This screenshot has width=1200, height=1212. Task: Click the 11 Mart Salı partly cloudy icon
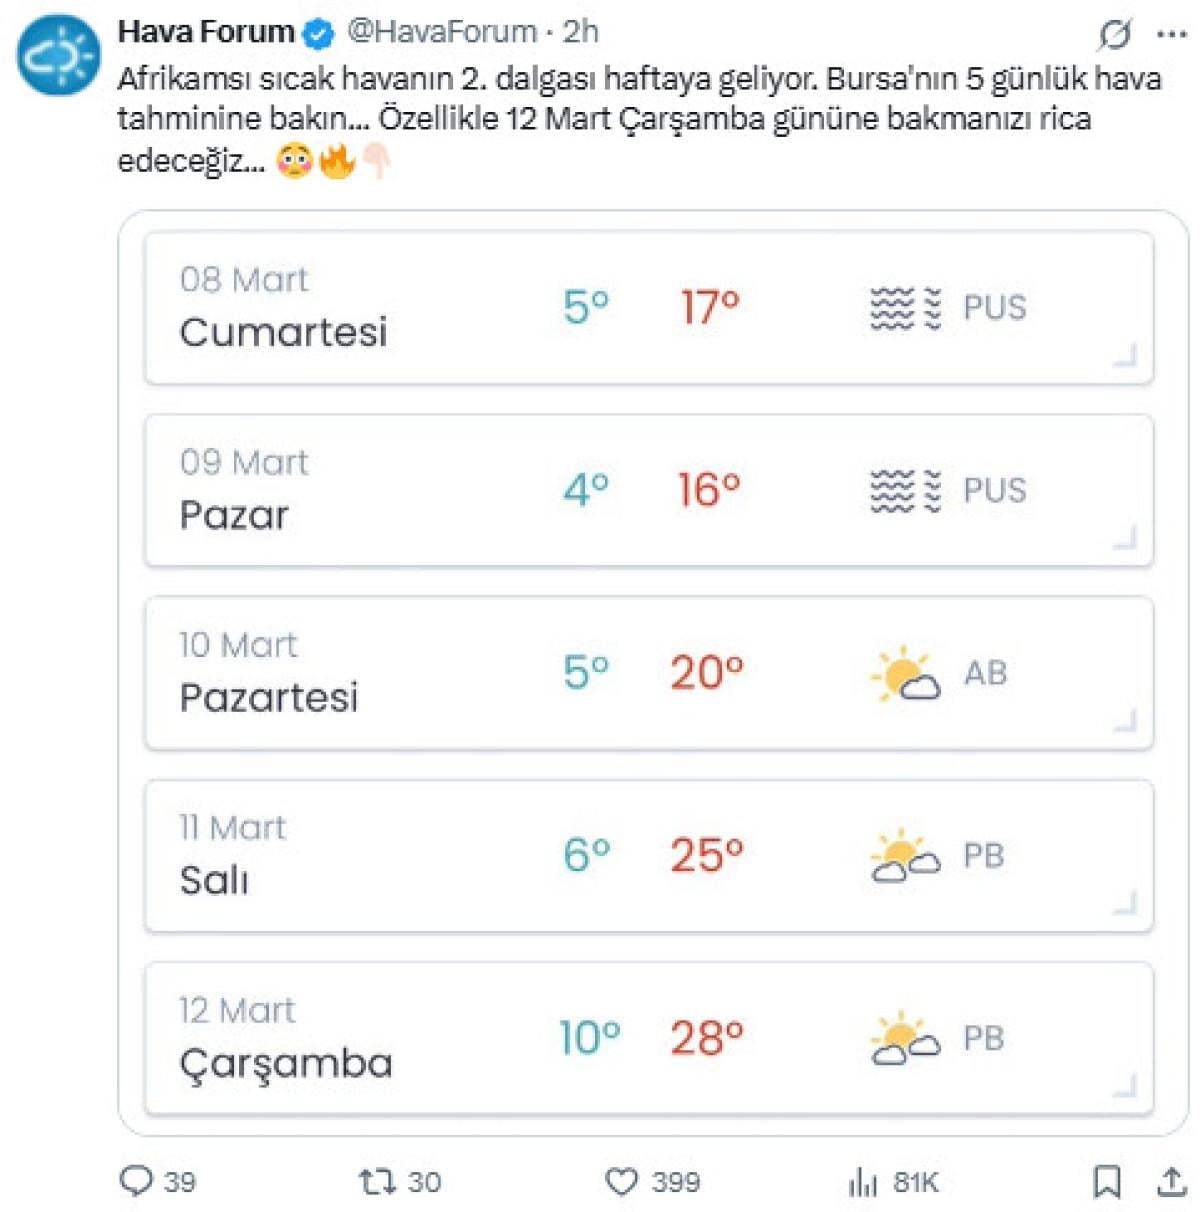[x=905, y=856]
